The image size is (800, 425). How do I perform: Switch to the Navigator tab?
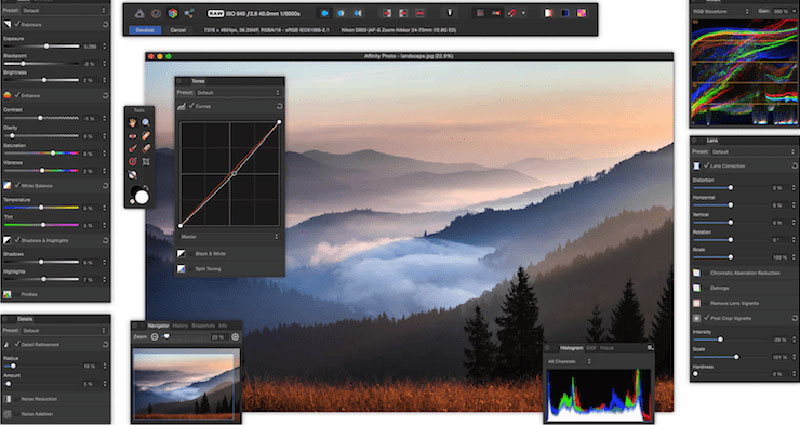(158, 326)
